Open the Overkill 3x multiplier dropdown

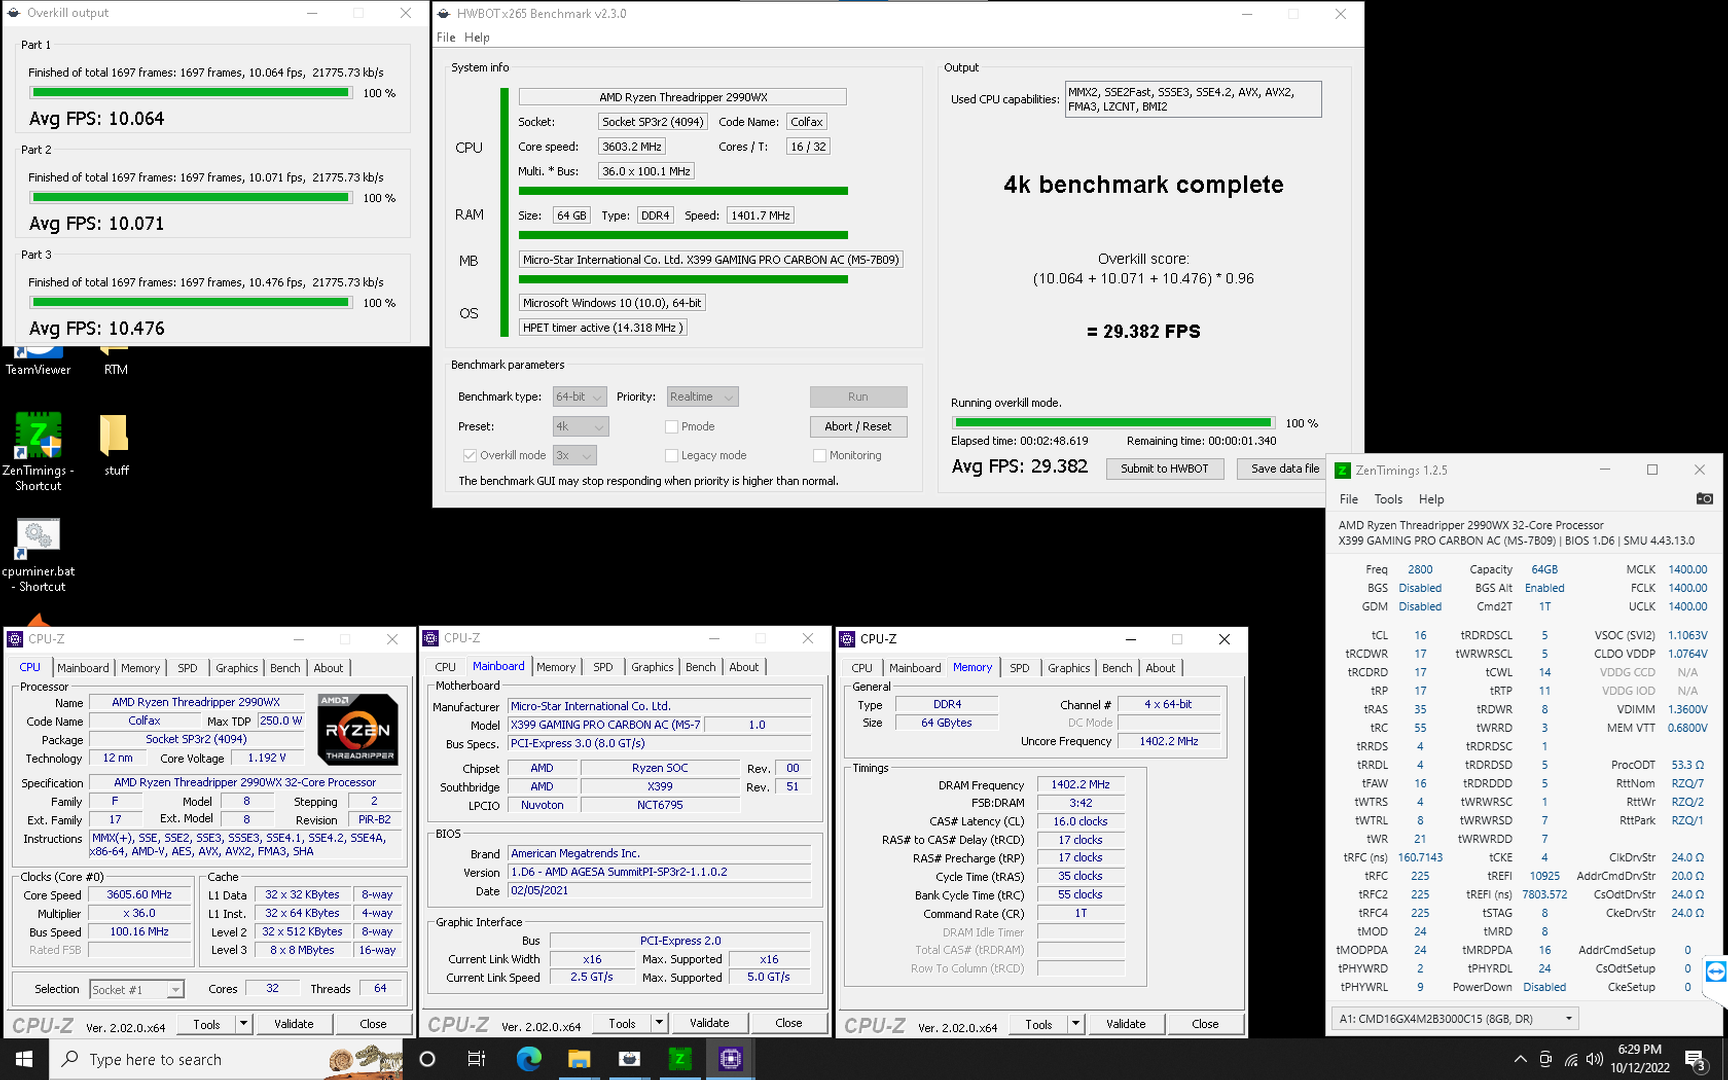click(574, 455)
